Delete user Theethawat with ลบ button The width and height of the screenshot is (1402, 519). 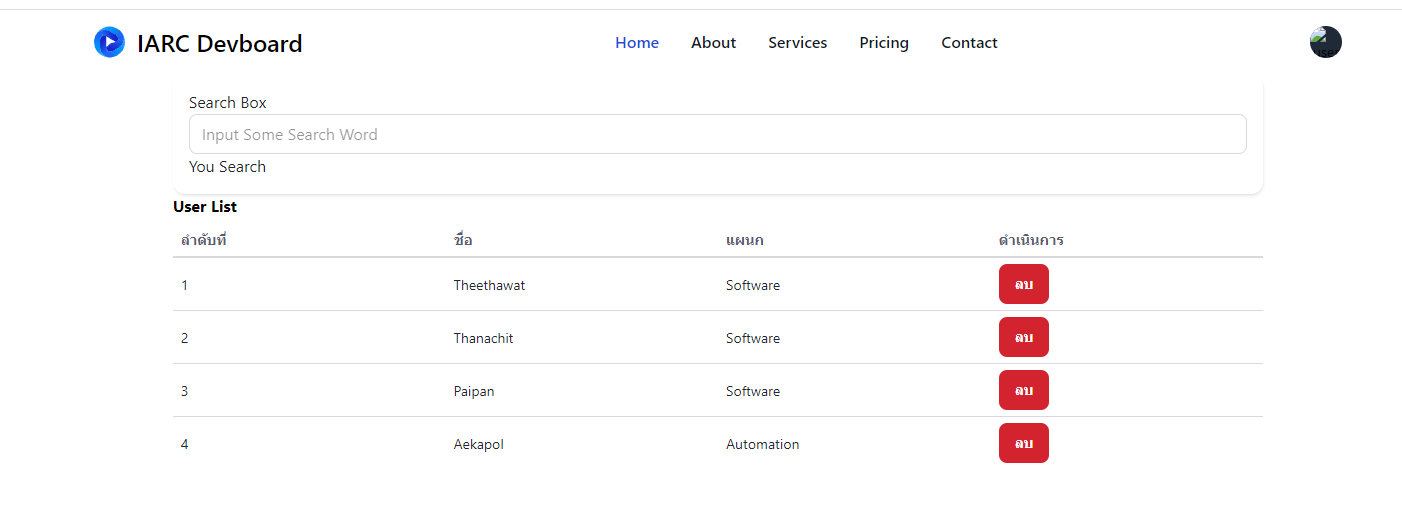[1023, 284]
